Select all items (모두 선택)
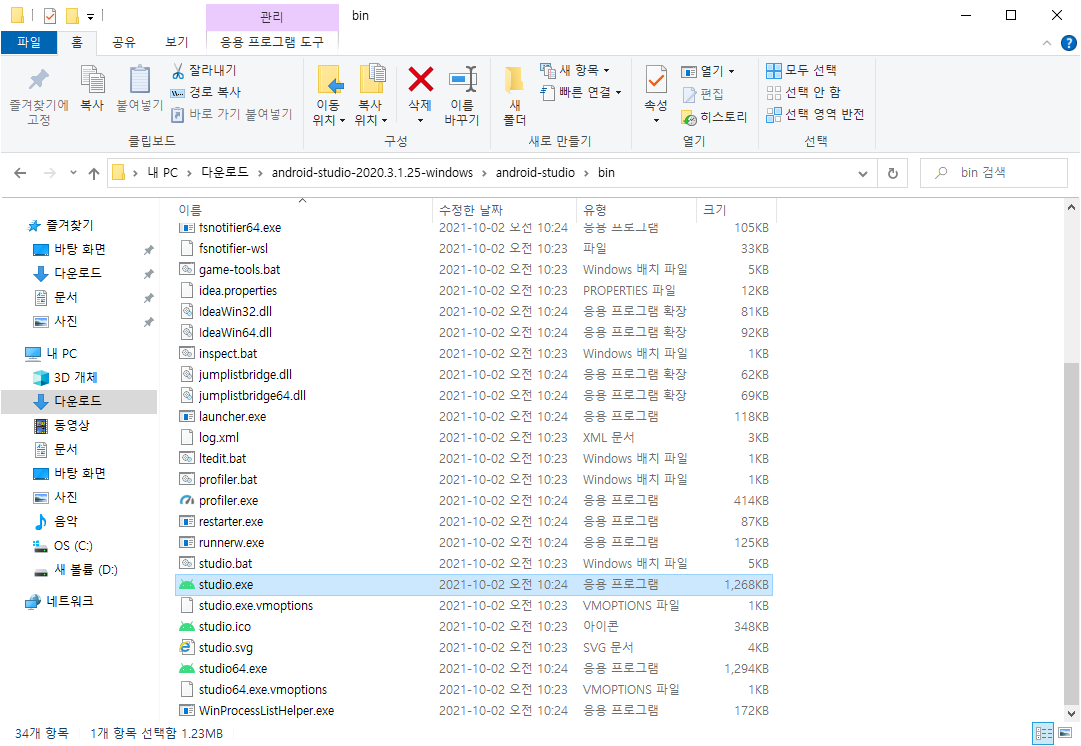 pos(801,70)
